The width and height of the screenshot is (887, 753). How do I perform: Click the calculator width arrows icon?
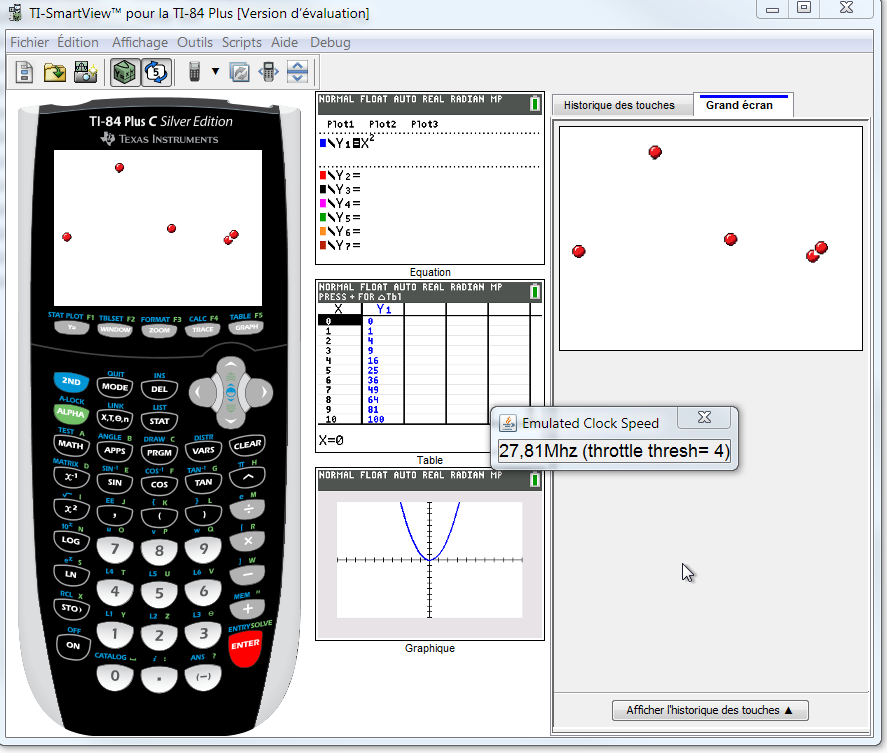(269, 72)
